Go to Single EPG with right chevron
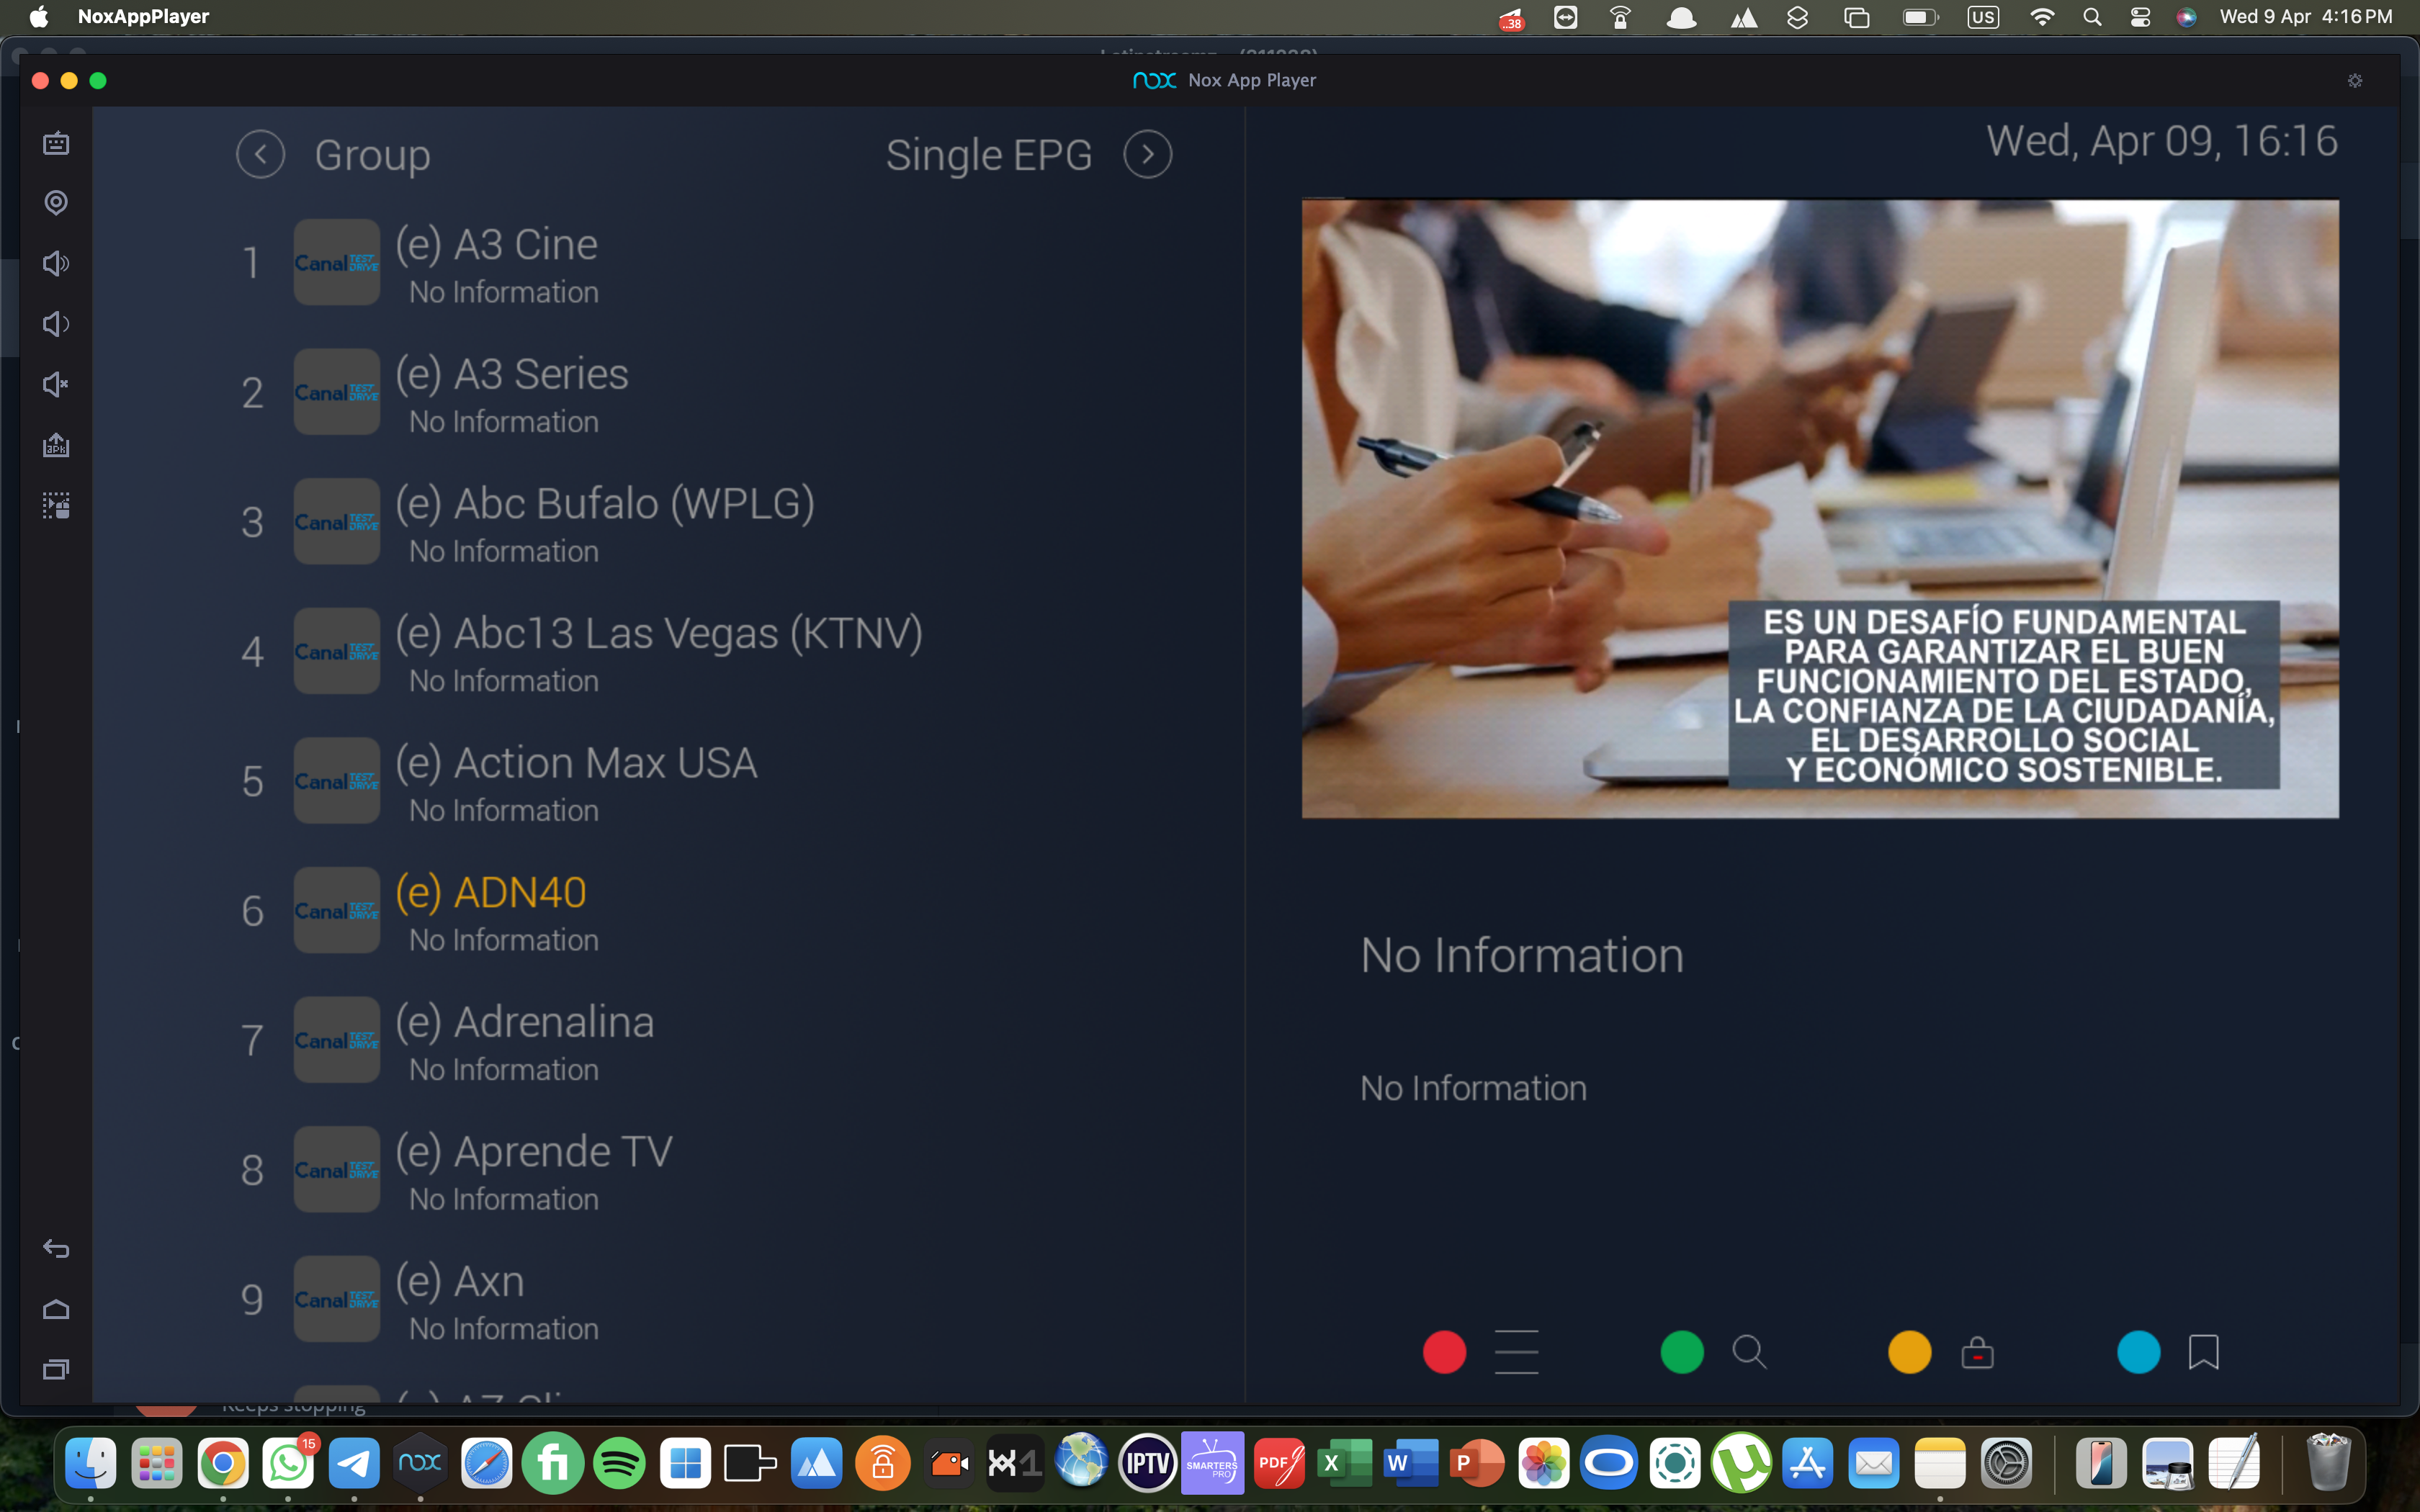Viewport: 2420px width, 1512px height. point(1147,155)
